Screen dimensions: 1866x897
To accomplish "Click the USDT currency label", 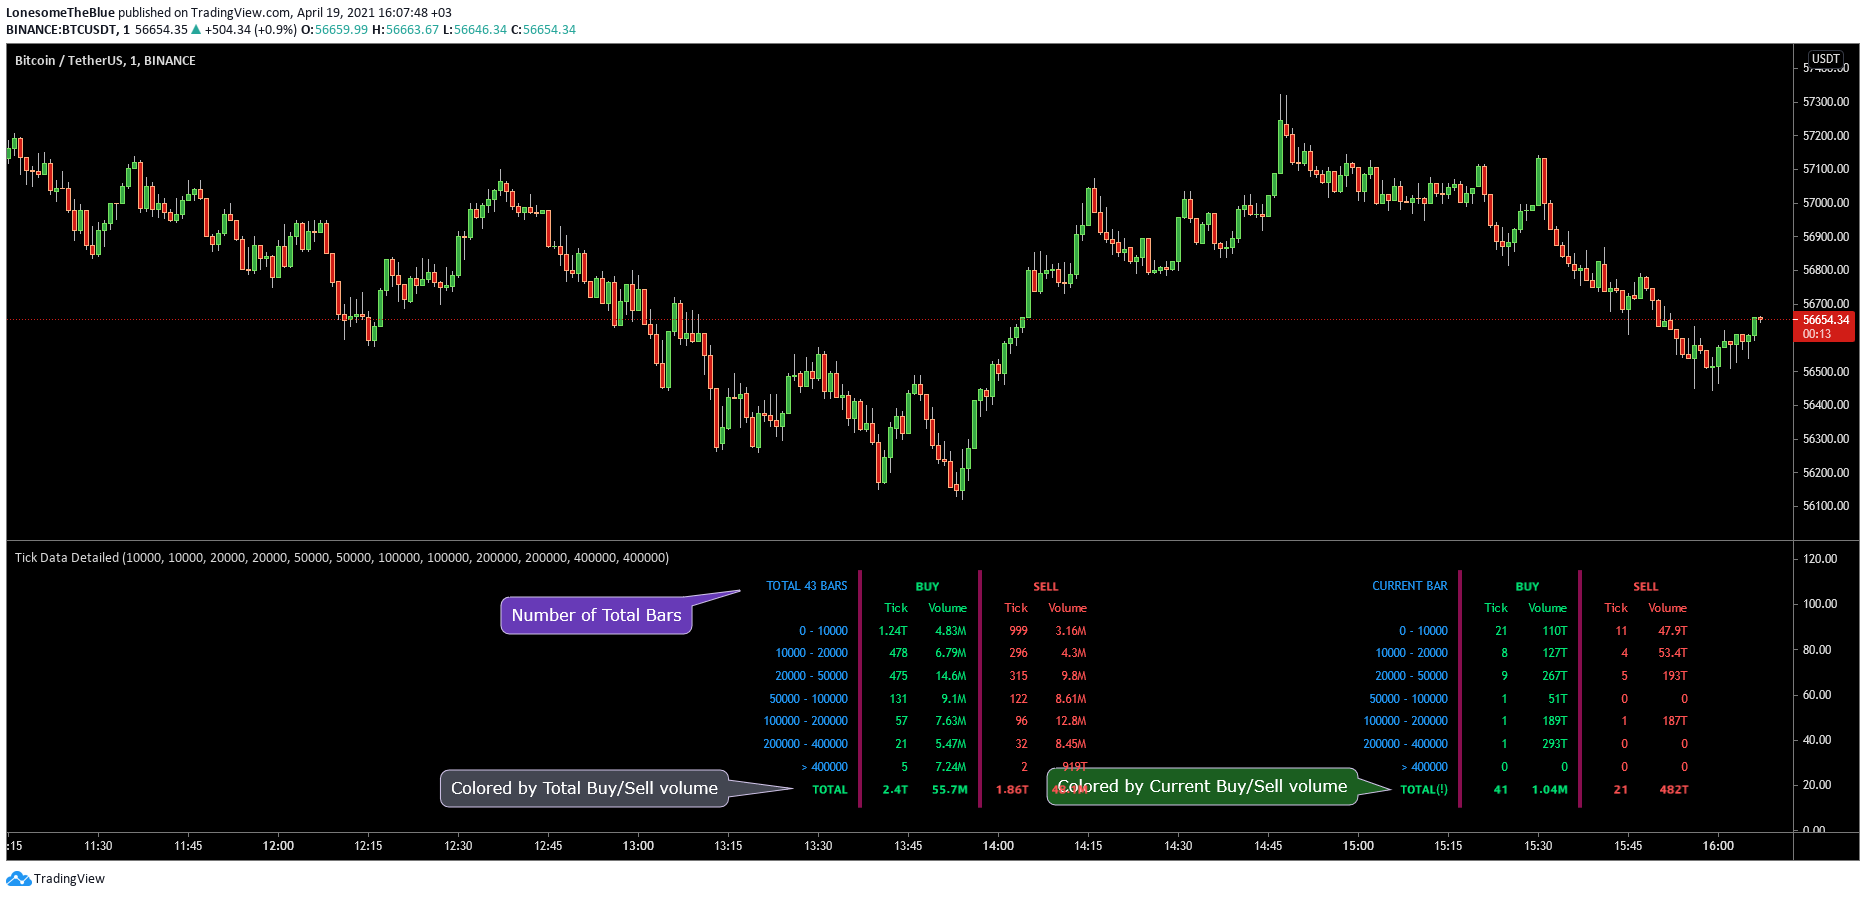I will (1826, 59).
